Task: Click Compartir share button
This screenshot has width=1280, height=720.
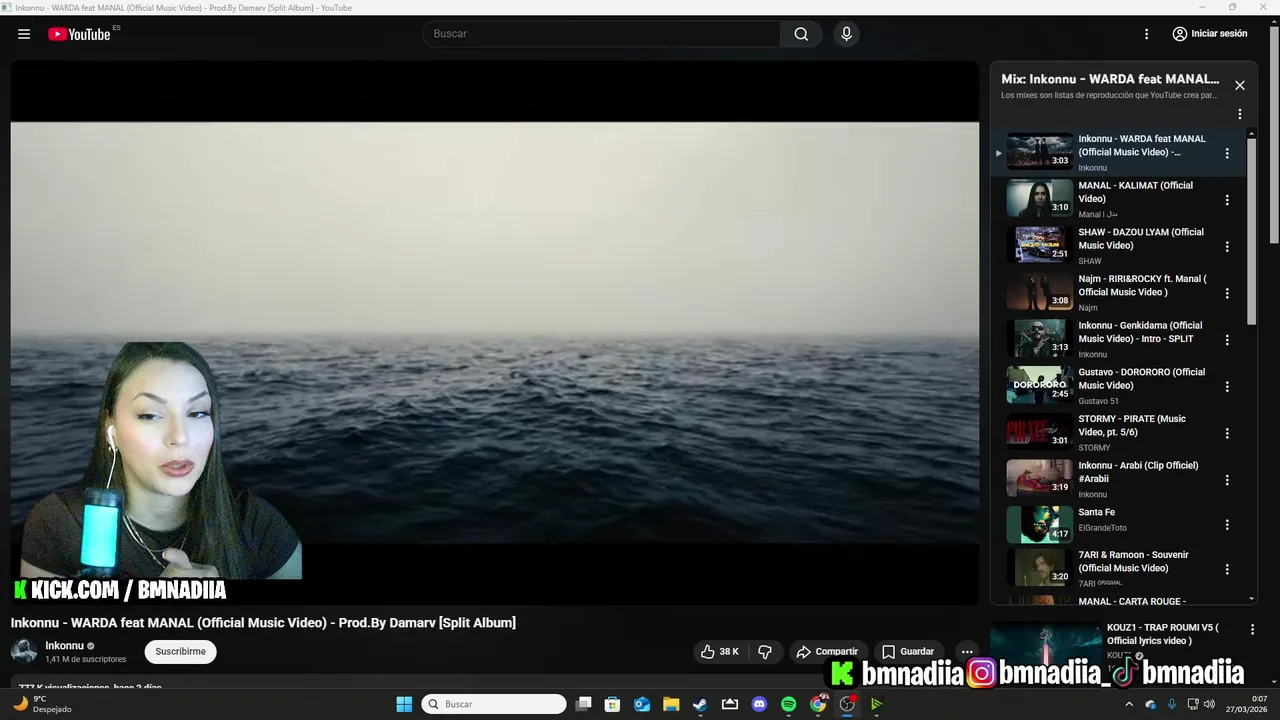Action: (x=827, y=652)
